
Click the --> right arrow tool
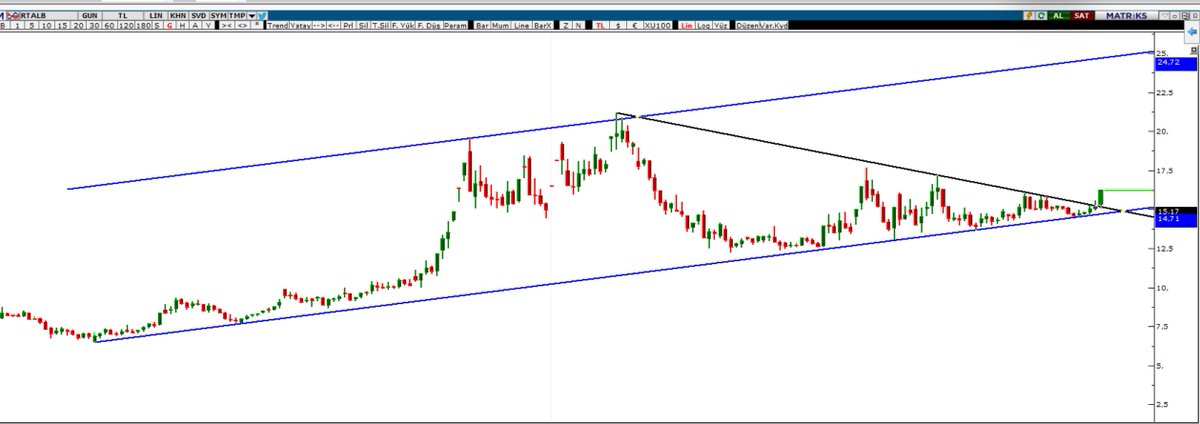[x=319, y=25]
